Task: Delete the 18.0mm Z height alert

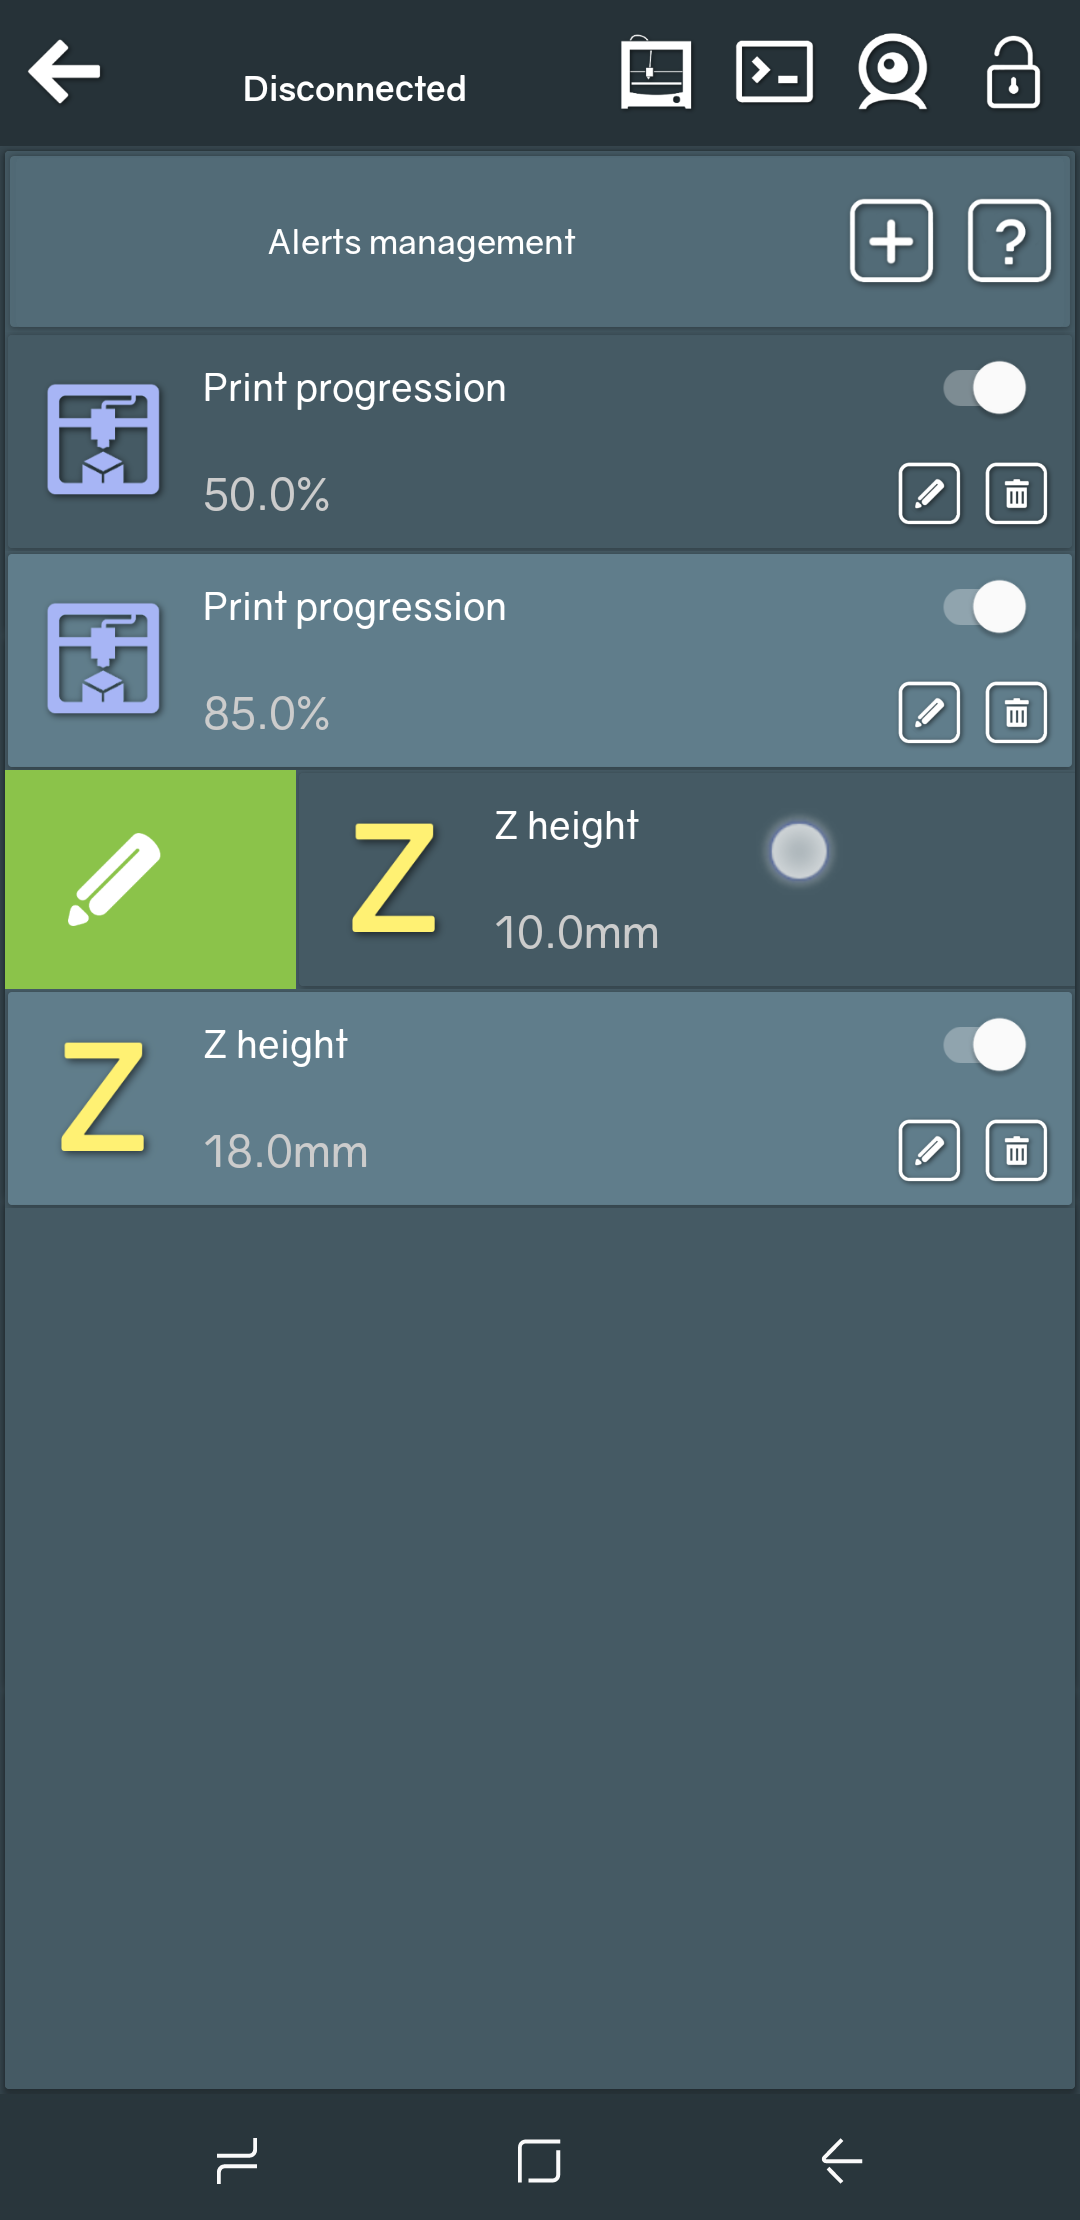Action: 1016,1151
